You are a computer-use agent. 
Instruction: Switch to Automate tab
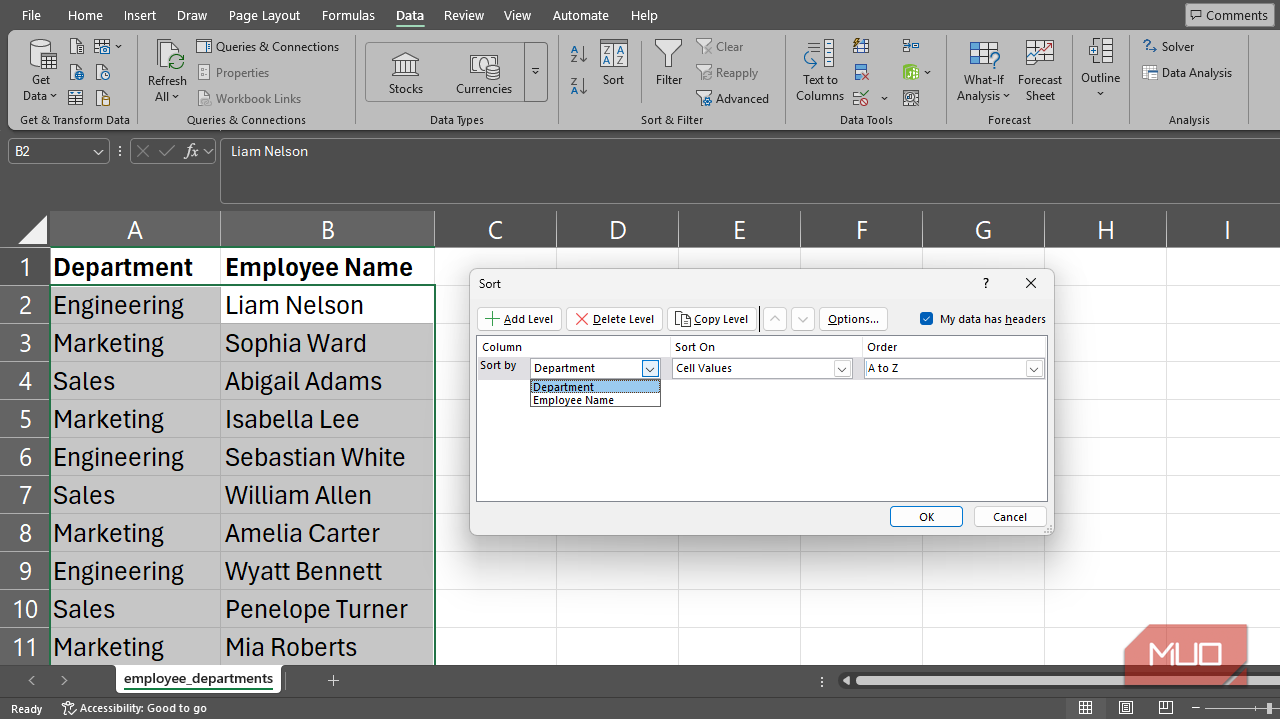580,15
